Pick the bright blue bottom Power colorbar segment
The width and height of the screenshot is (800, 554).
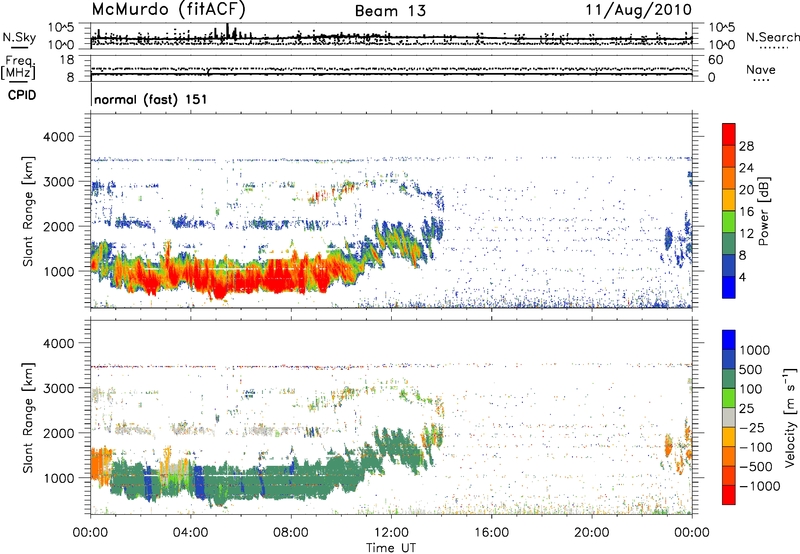point(729,287)
